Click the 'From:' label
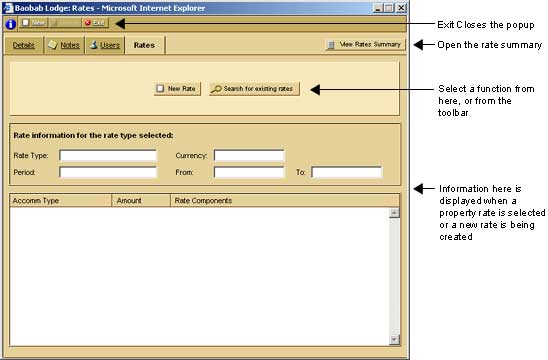548x360 pixels. 184,172
